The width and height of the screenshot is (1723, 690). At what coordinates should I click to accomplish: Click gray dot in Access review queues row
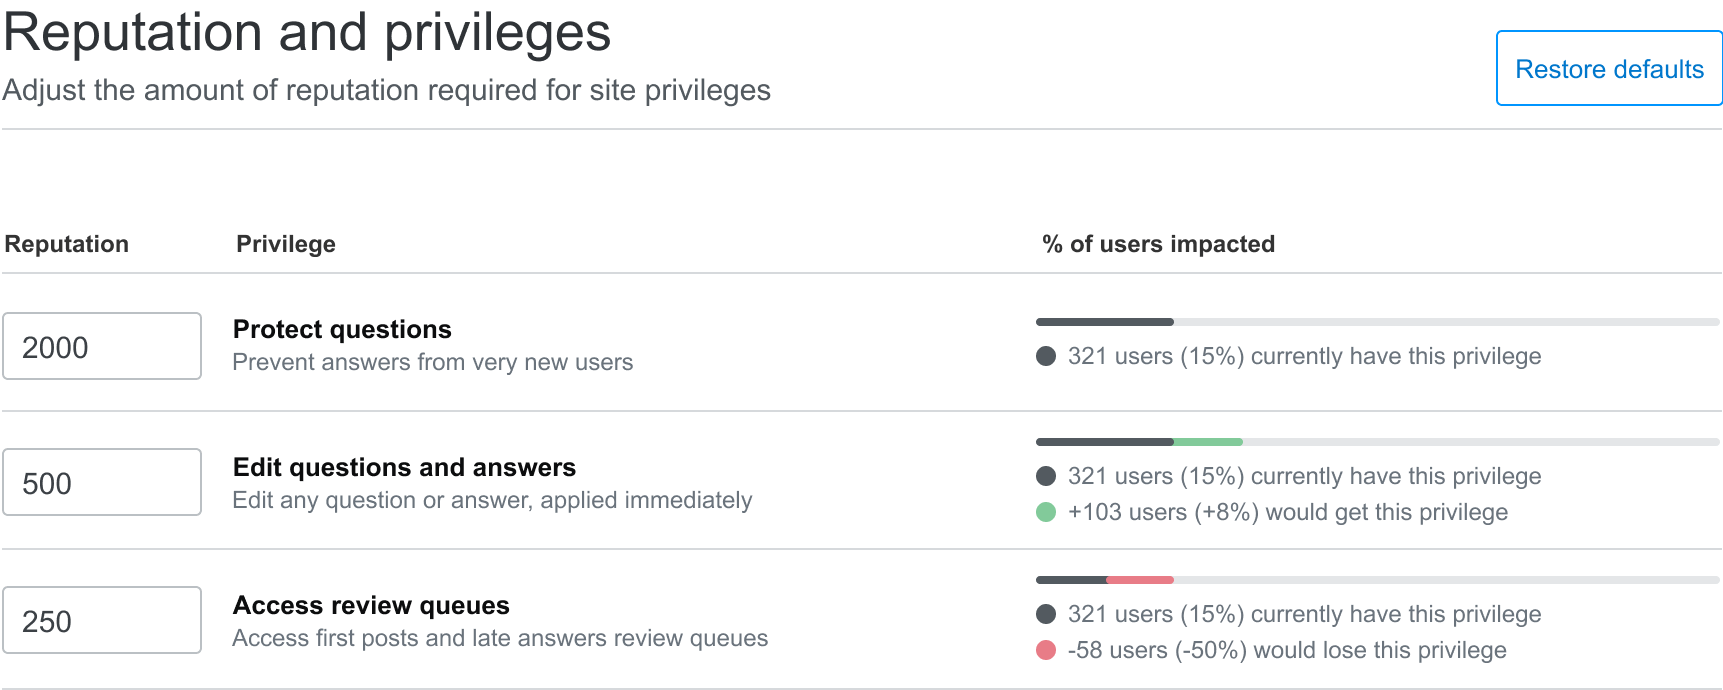(1046, 614)
